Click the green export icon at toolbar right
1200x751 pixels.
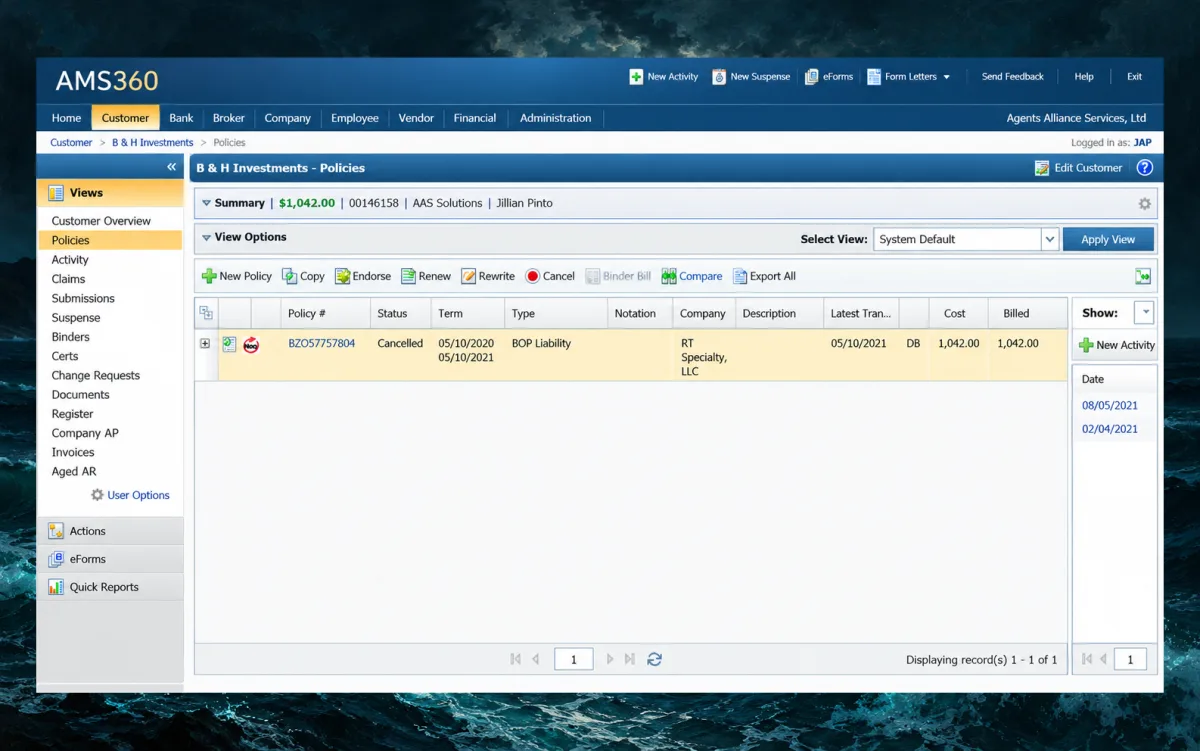(x=1143, y=277)
